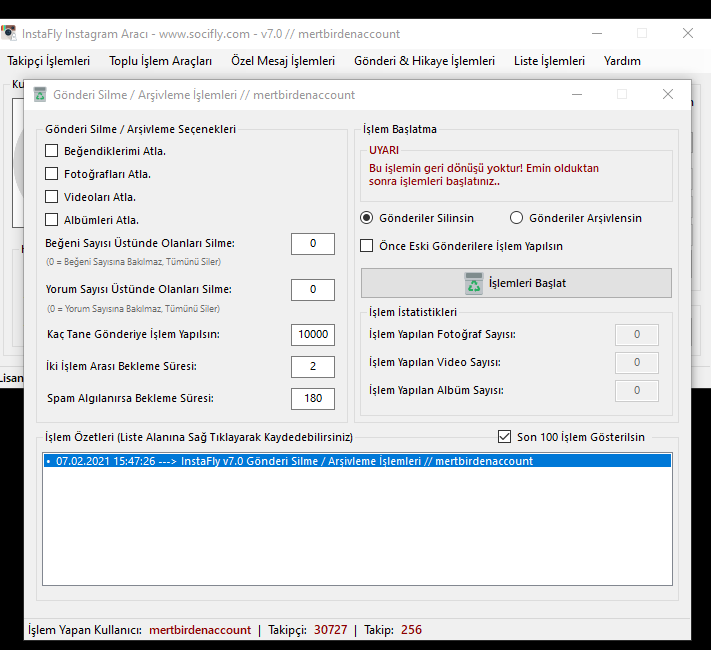Click the empty log list area
Image resolution: width=711 pixels, height=650 pixels.
pyautogui.click(x=357, y=526)
